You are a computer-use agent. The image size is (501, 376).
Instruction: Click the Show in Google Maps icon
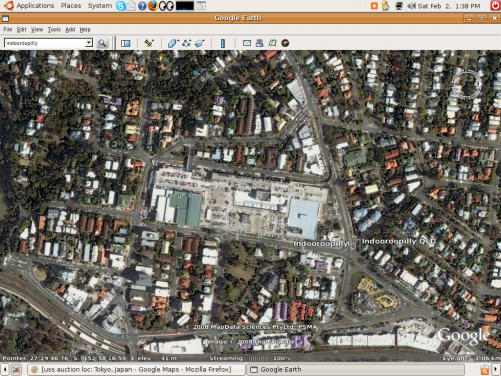[272, 43]
